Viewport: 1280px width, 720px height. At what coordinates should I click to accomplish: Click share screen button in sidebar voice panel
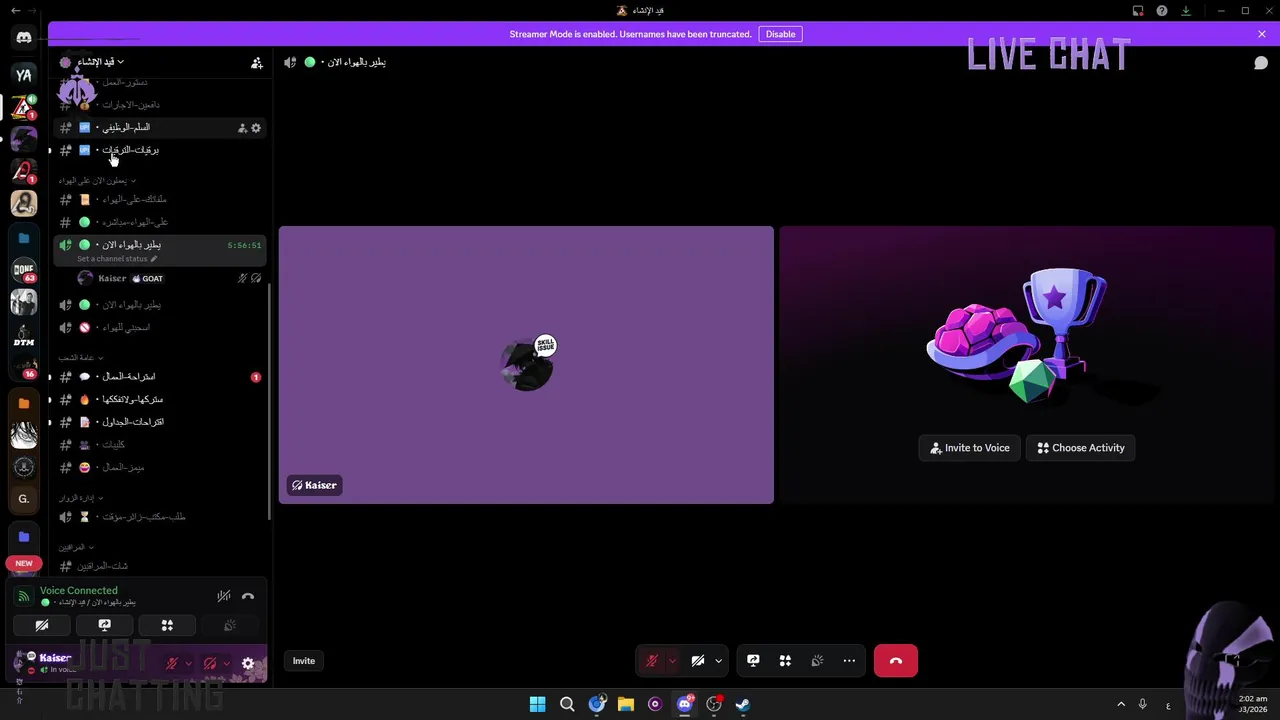point(104,625)
